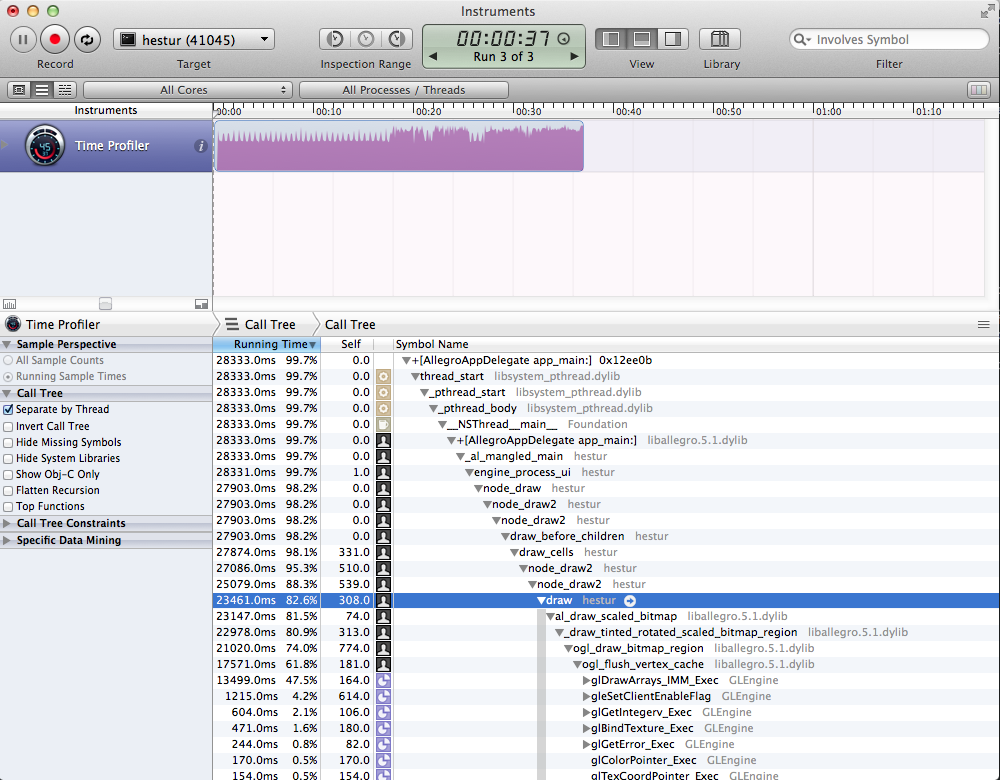Check Hide System Libraries option
1000x780 pixels.
click(x=9, y=458)
